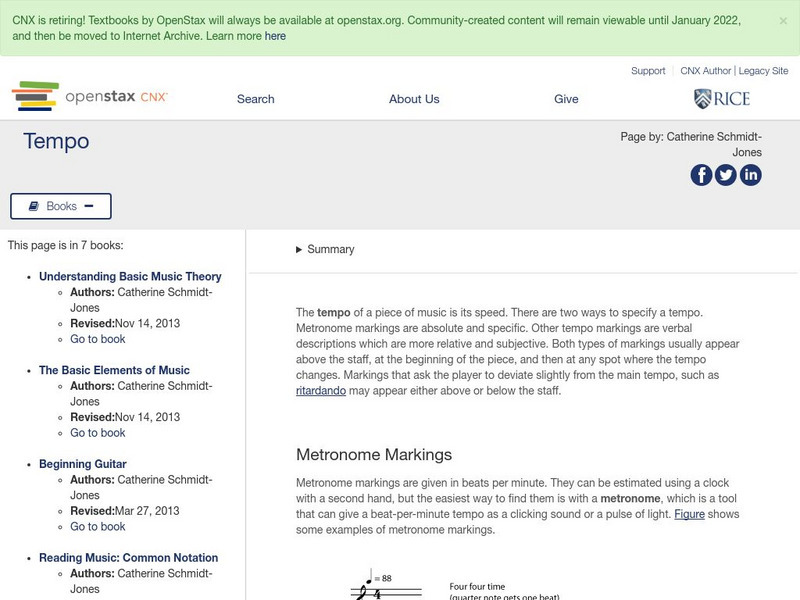Screen dimensions: 800x600
Task: Go to book under The Basic Elements of Music
Action: coord(97,433)
